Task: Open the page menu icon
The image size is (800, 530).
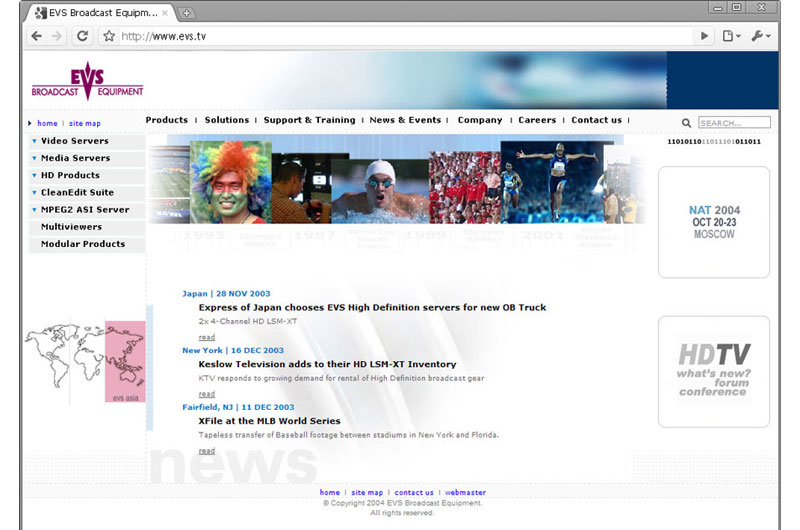Action: coord(731,36)
